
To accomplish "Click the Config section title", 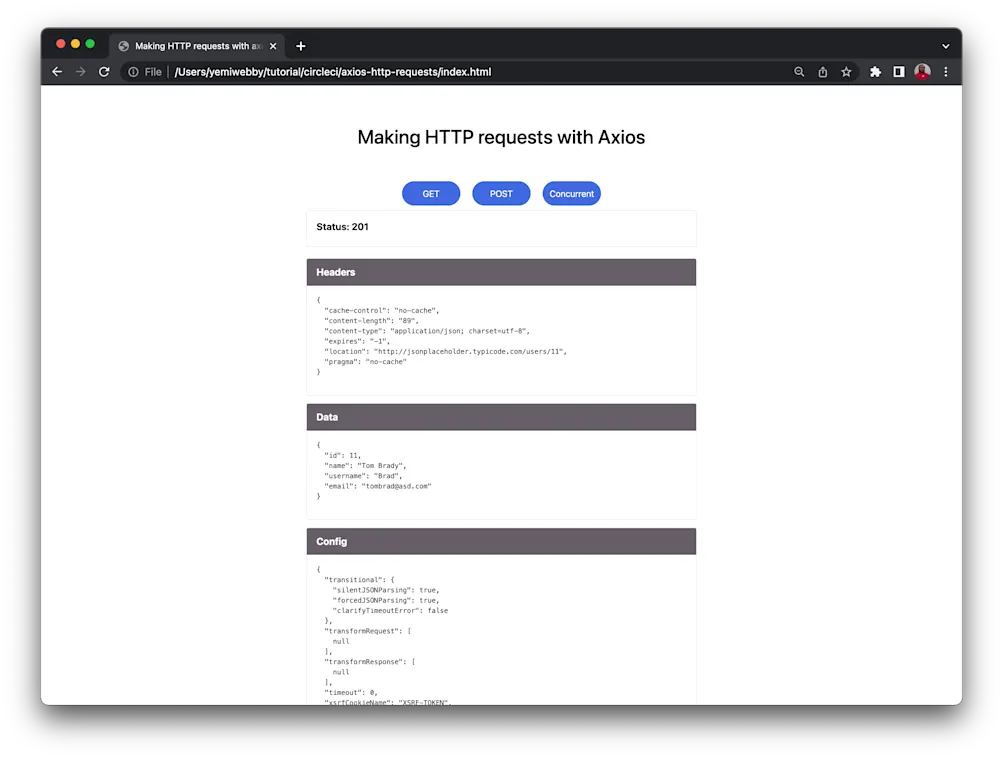I will [x=331, y=542].
